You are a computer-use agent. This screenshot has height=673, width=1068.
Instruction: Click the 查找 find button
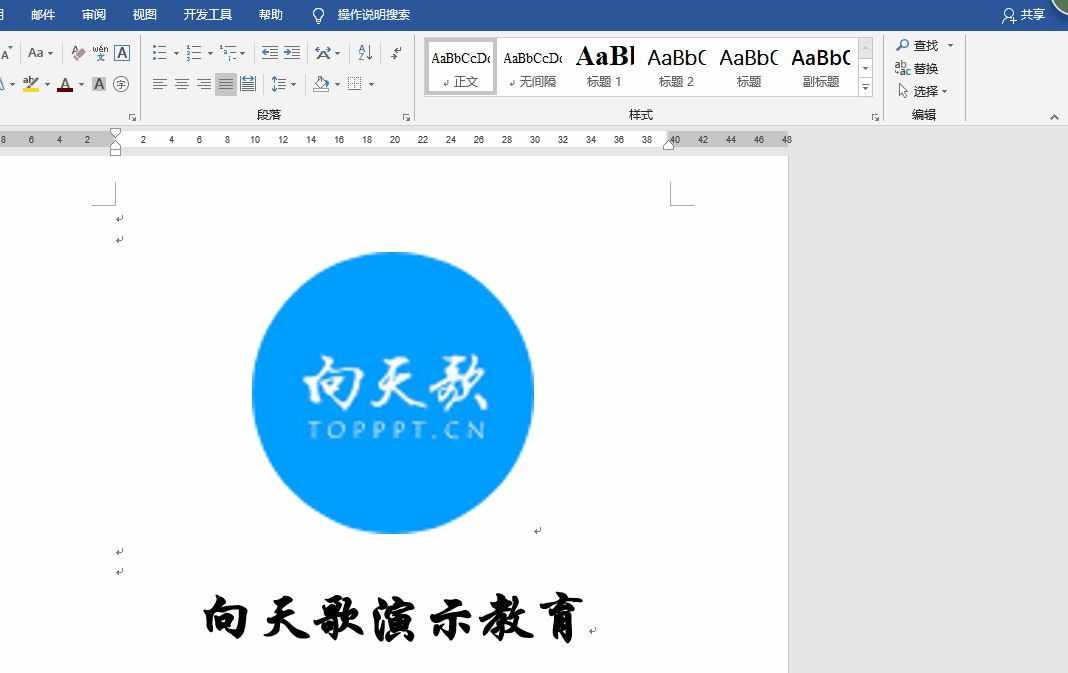click(x=917, y=46)
